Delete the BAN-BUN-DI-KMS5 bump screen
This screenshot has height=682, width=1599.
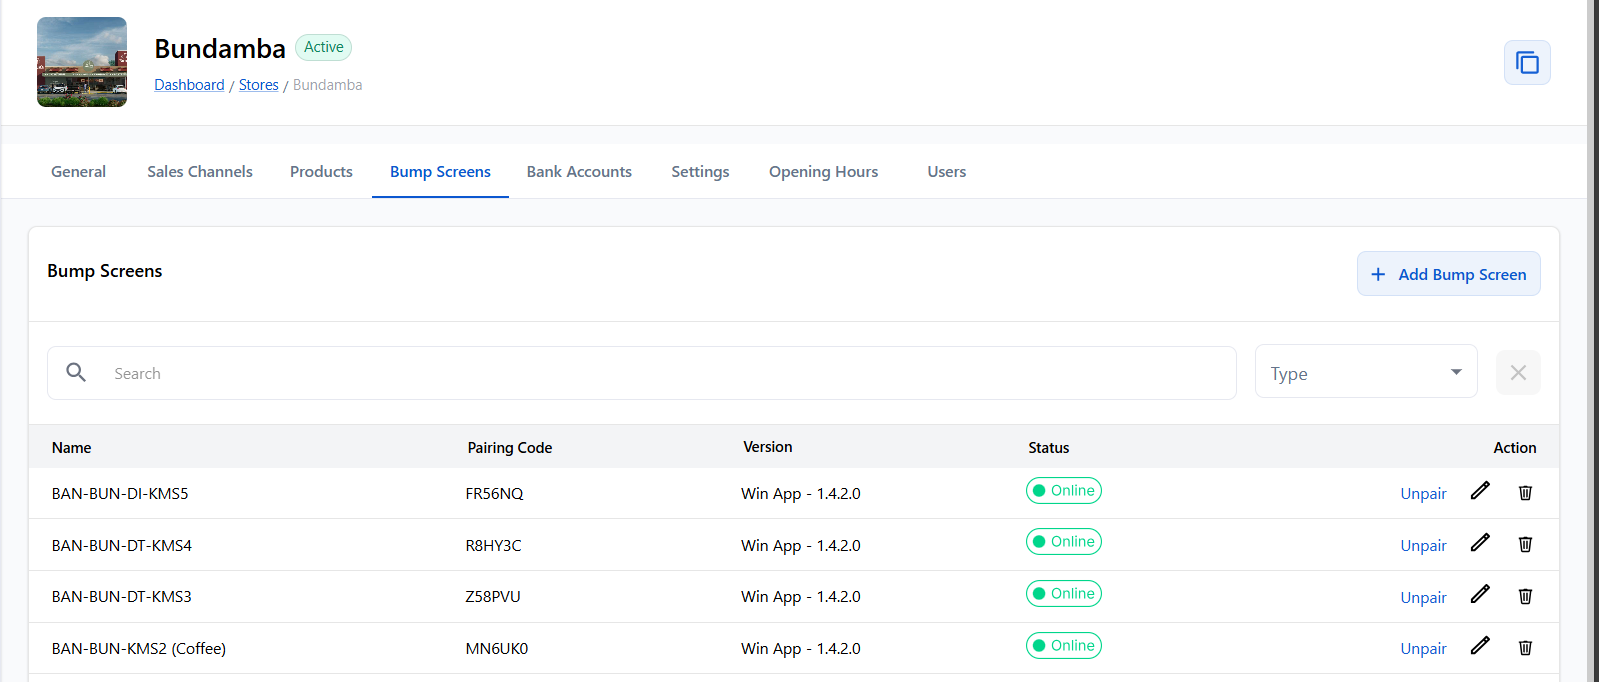click(x=1525, y=492)
